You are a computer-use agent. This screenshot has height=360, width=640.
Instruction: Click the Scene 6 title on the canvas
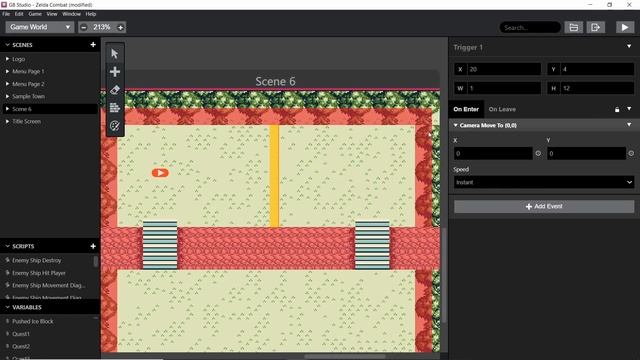coord(275,81)
